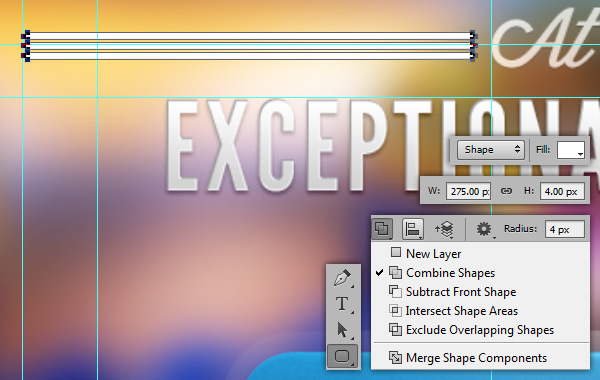Open the white Fill color swatch
600x380 pixels.
(x=571, y=150)
